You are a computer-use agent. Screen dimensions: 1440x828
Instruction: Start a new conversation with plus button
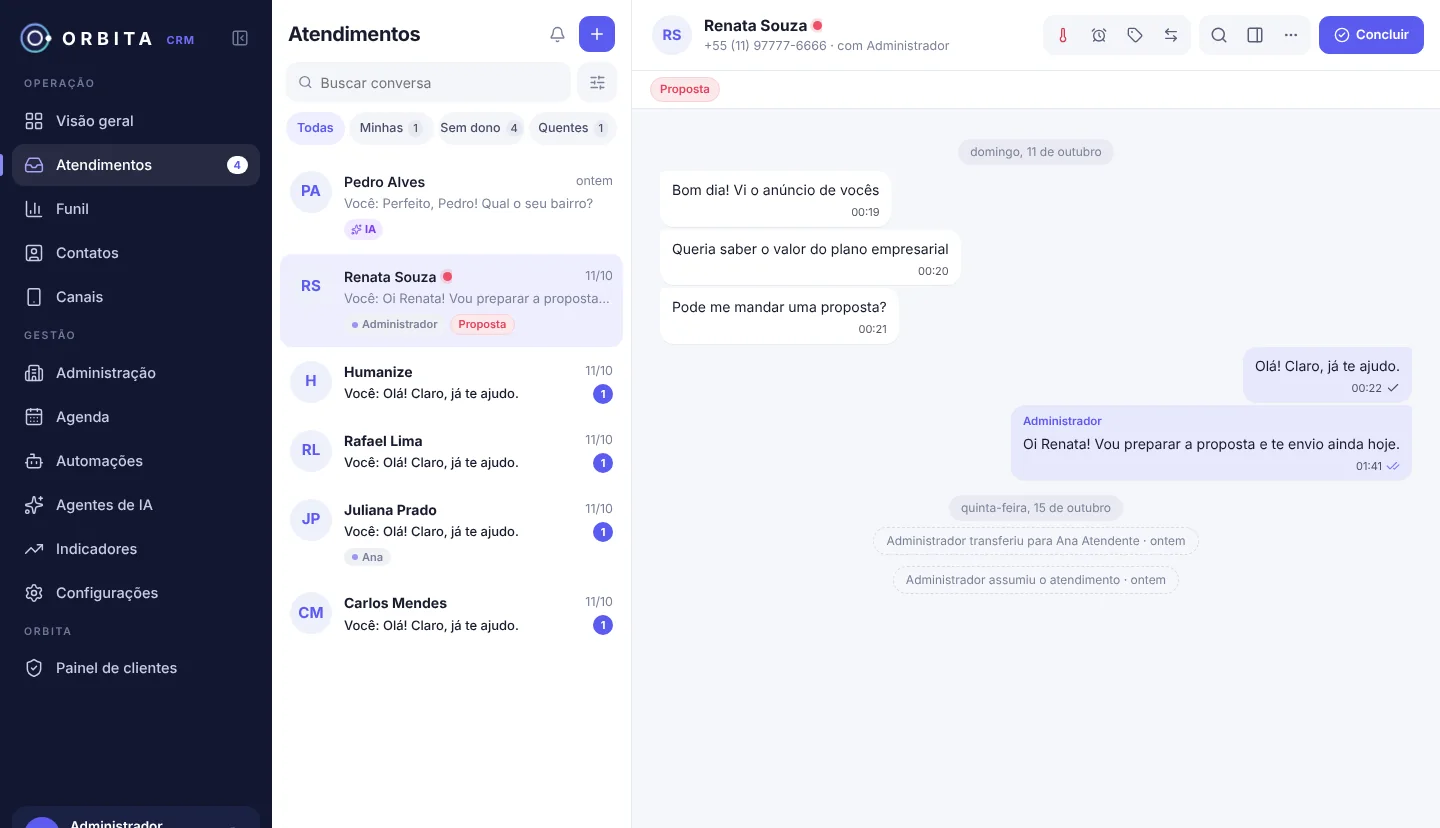pos(597,34)
